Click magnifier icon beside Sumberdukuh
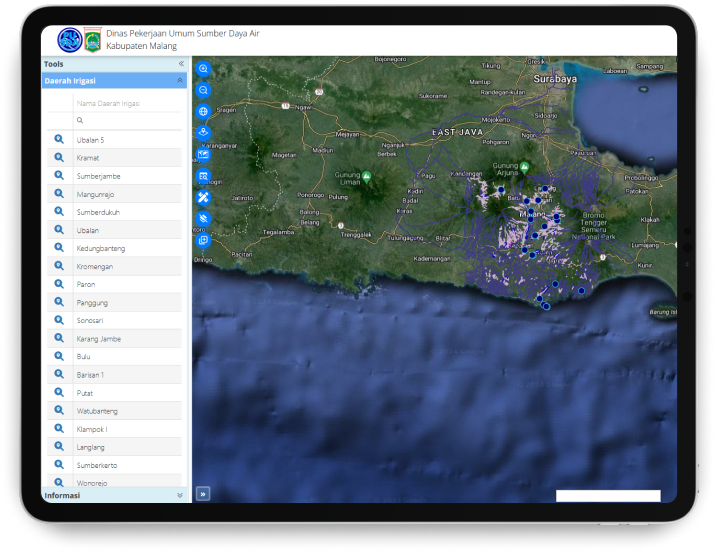 (59, 212)
